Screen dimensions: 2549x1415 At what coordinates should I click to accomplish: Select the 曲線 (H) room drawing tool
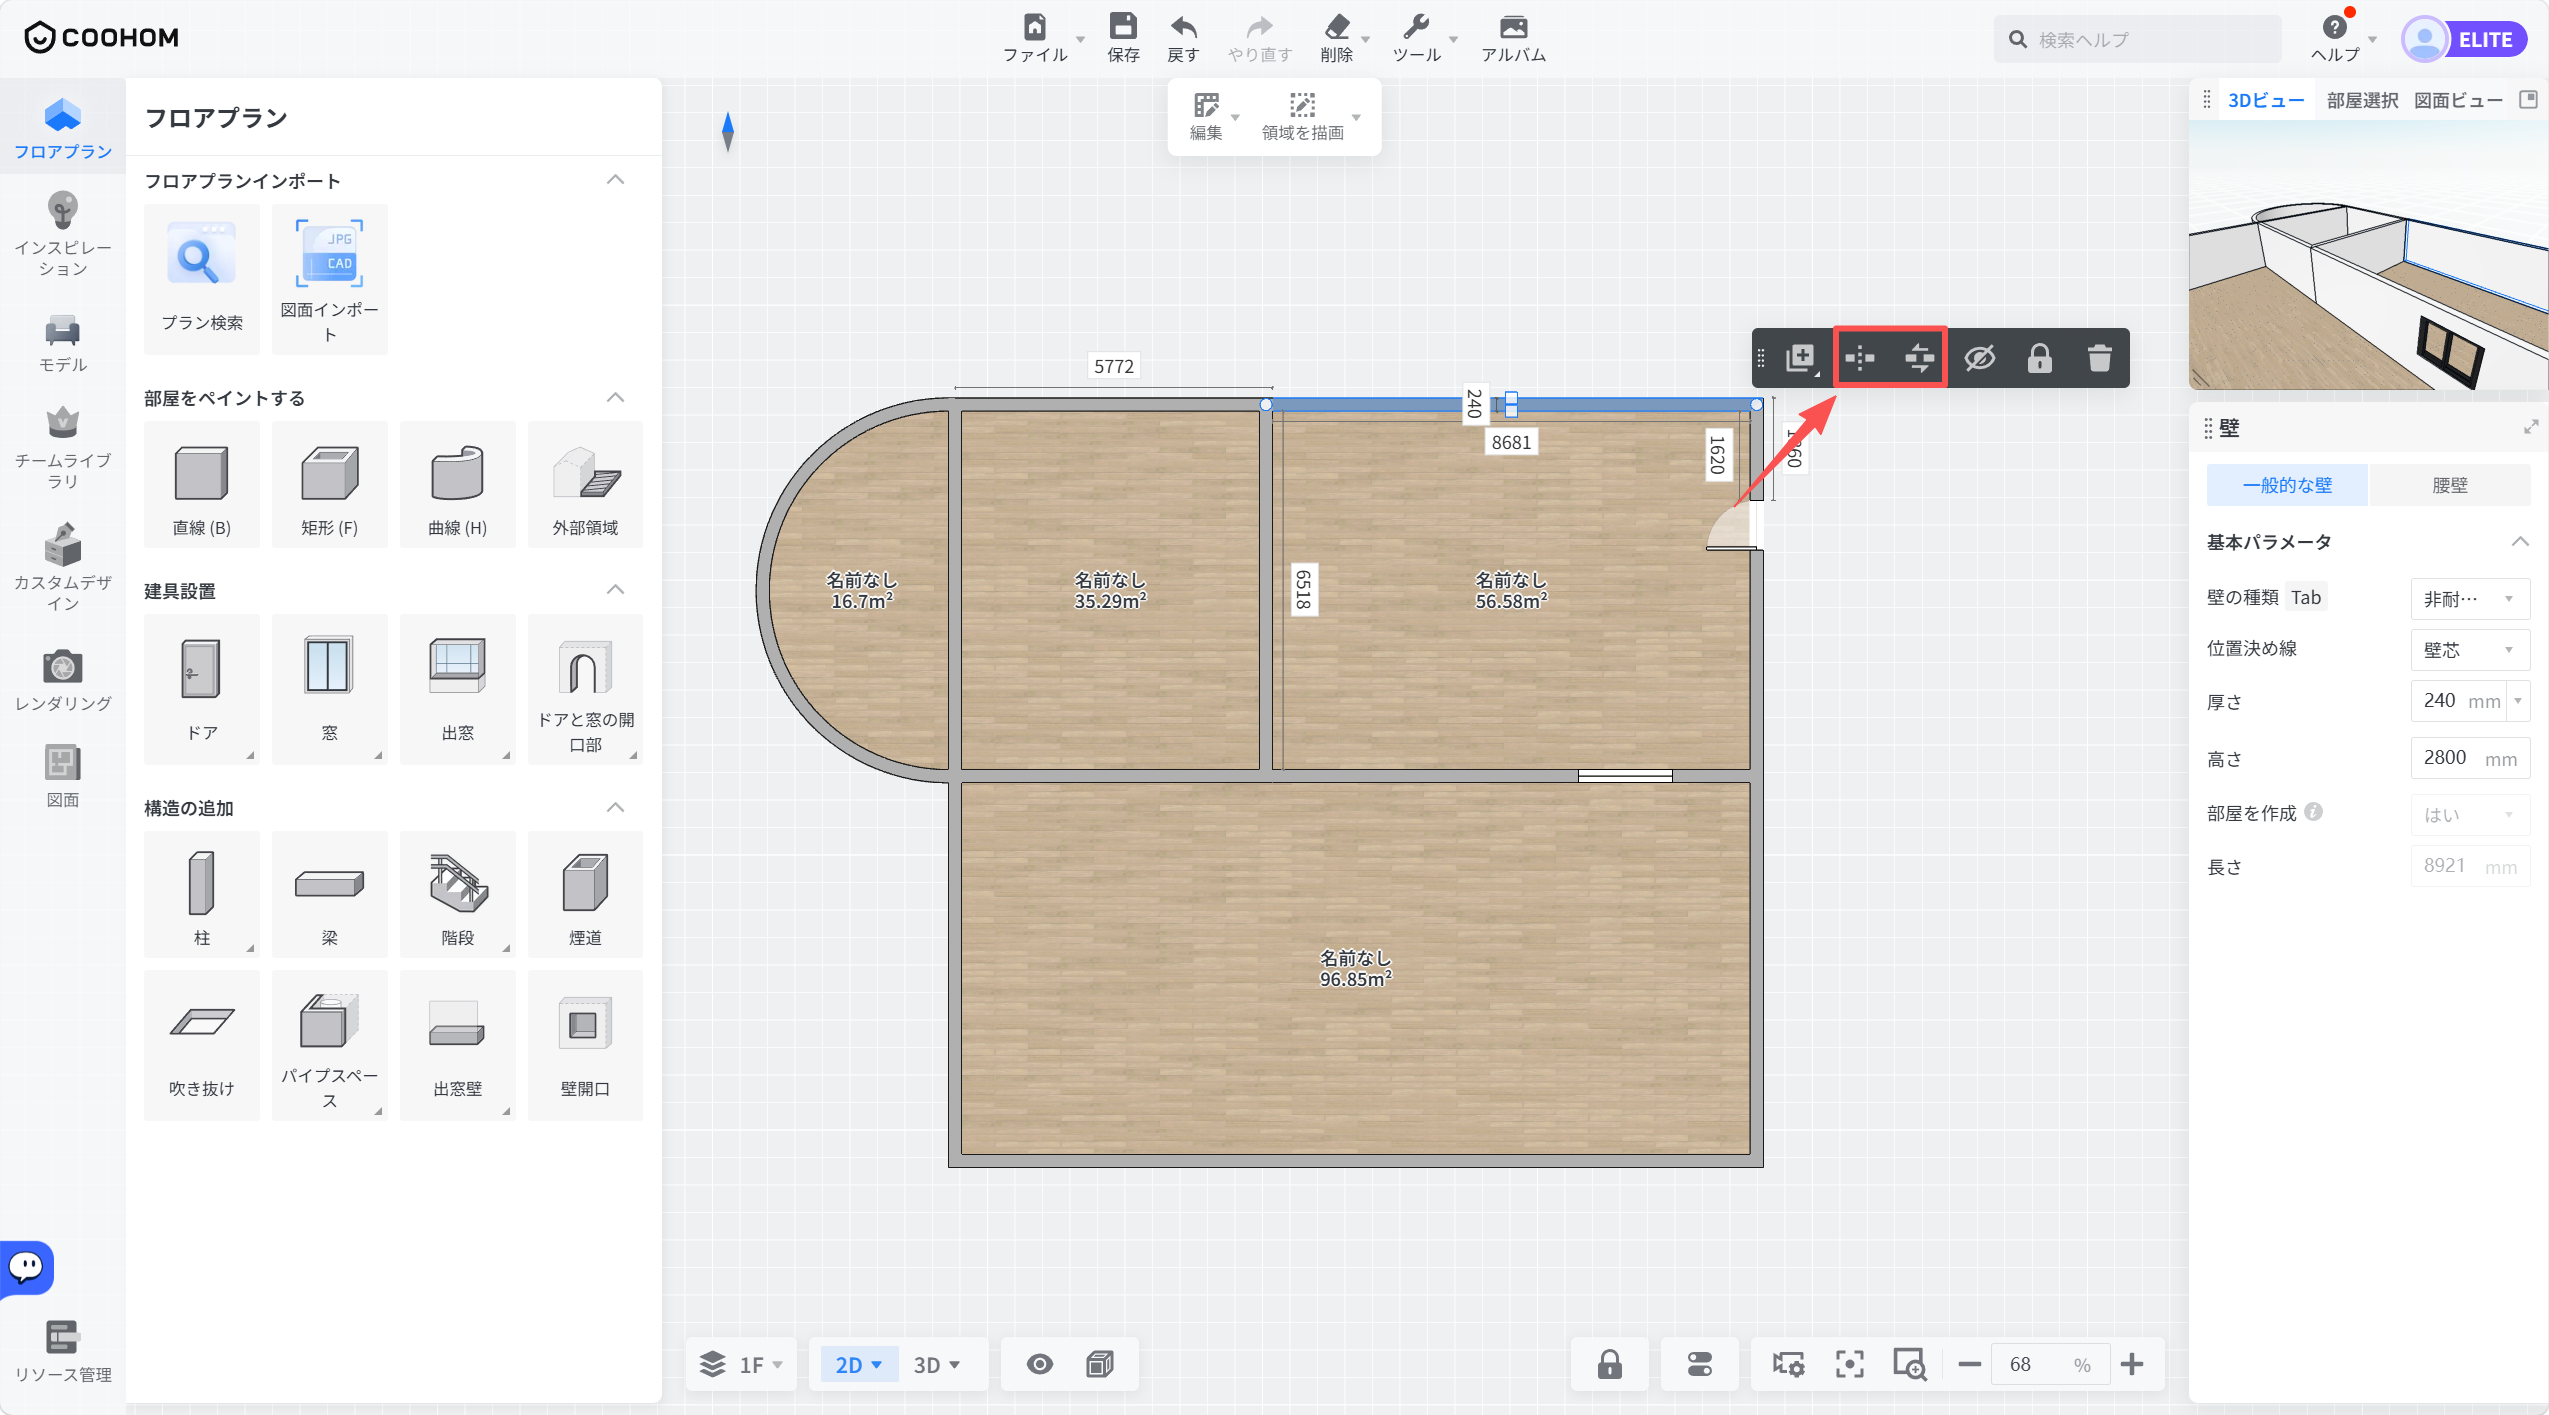(x=458, y=485)
